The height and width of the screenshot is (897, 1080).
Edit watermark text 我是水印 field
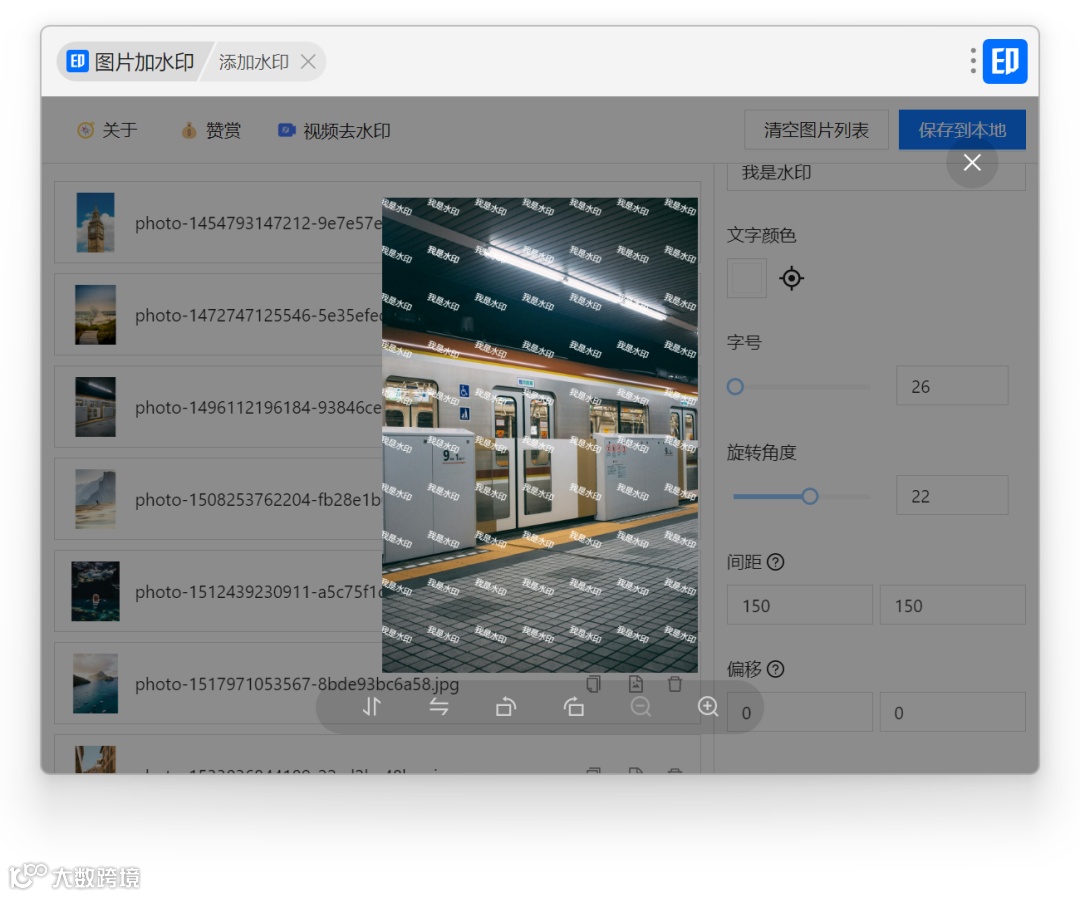876,174
